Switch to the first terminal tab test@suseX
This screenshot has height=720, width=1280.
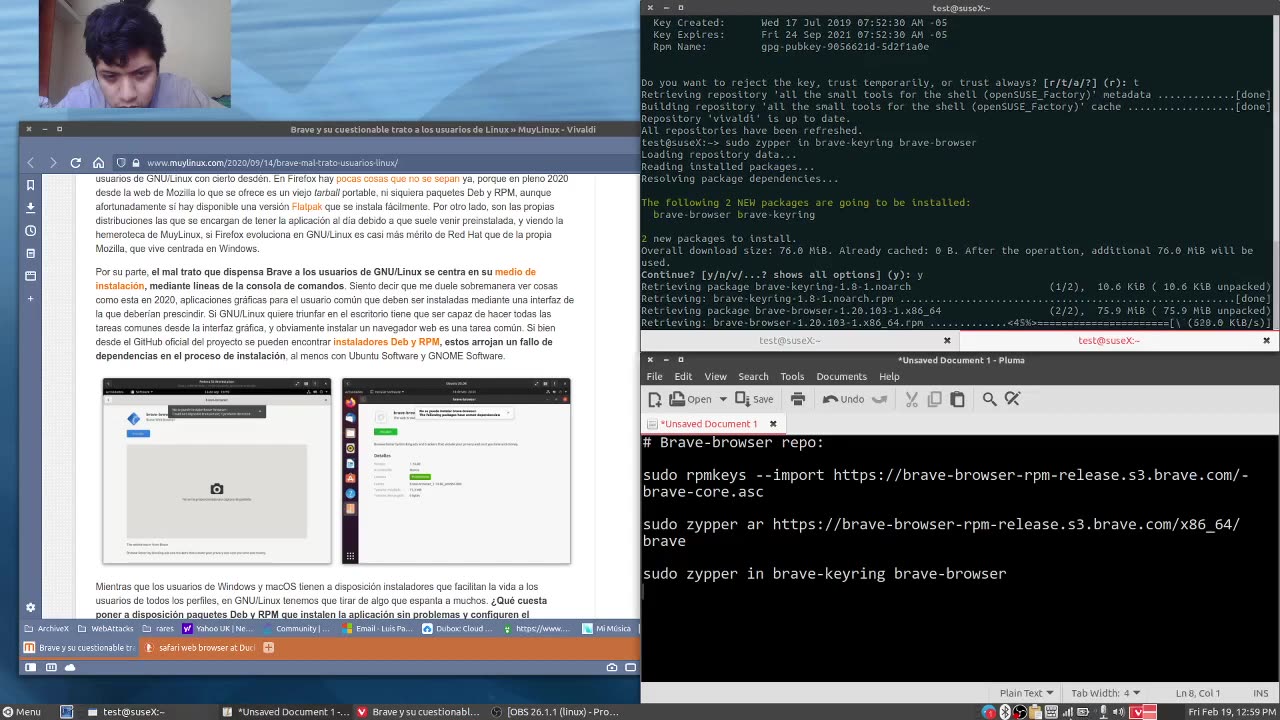coord(790,340)
